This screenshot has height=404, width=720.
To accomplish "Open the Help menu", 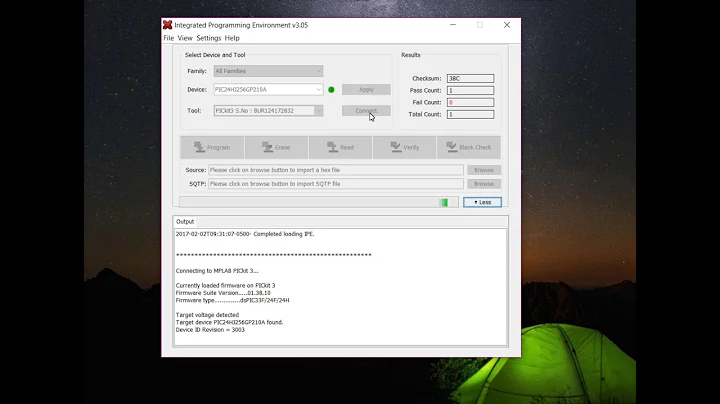I will (232, 38).
